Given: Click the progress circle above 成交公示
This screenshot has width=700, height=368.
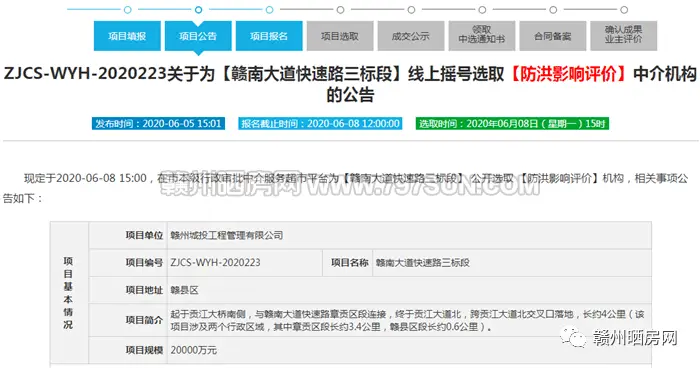Looking at the screenshot, I should pos(412,9).
